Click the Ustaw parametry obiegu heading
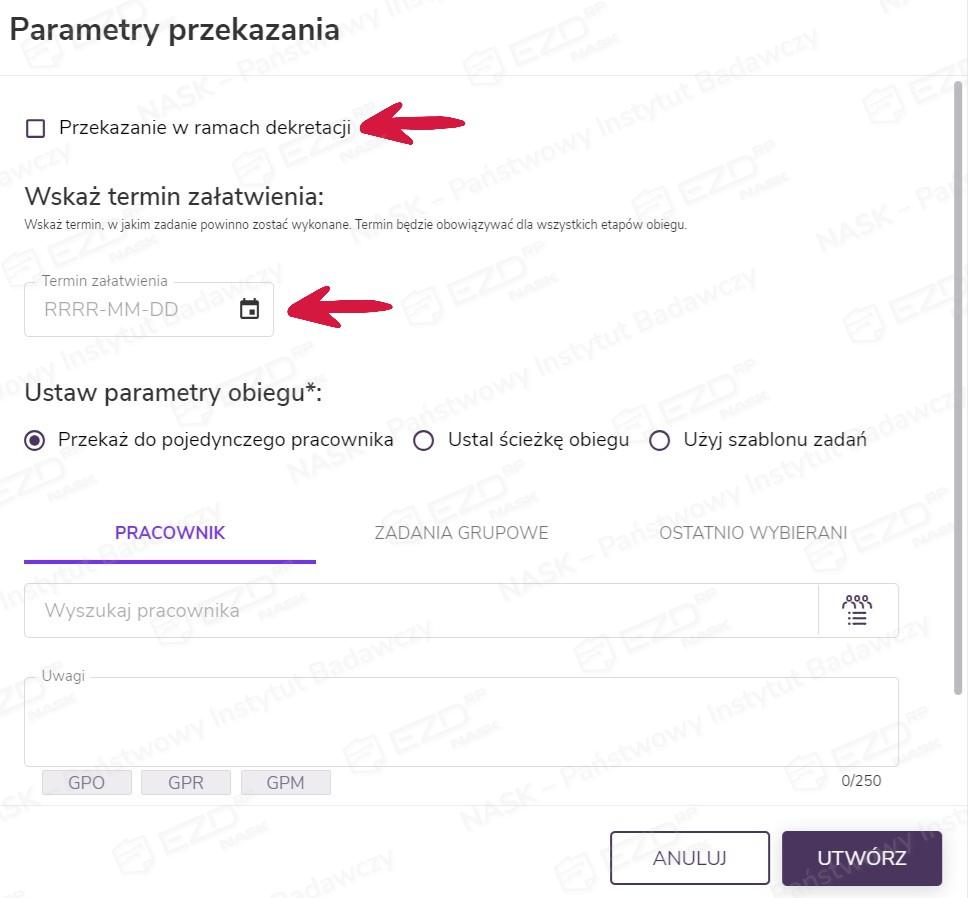Viewport: 968px width, 898px height. [x=173, y=393]
